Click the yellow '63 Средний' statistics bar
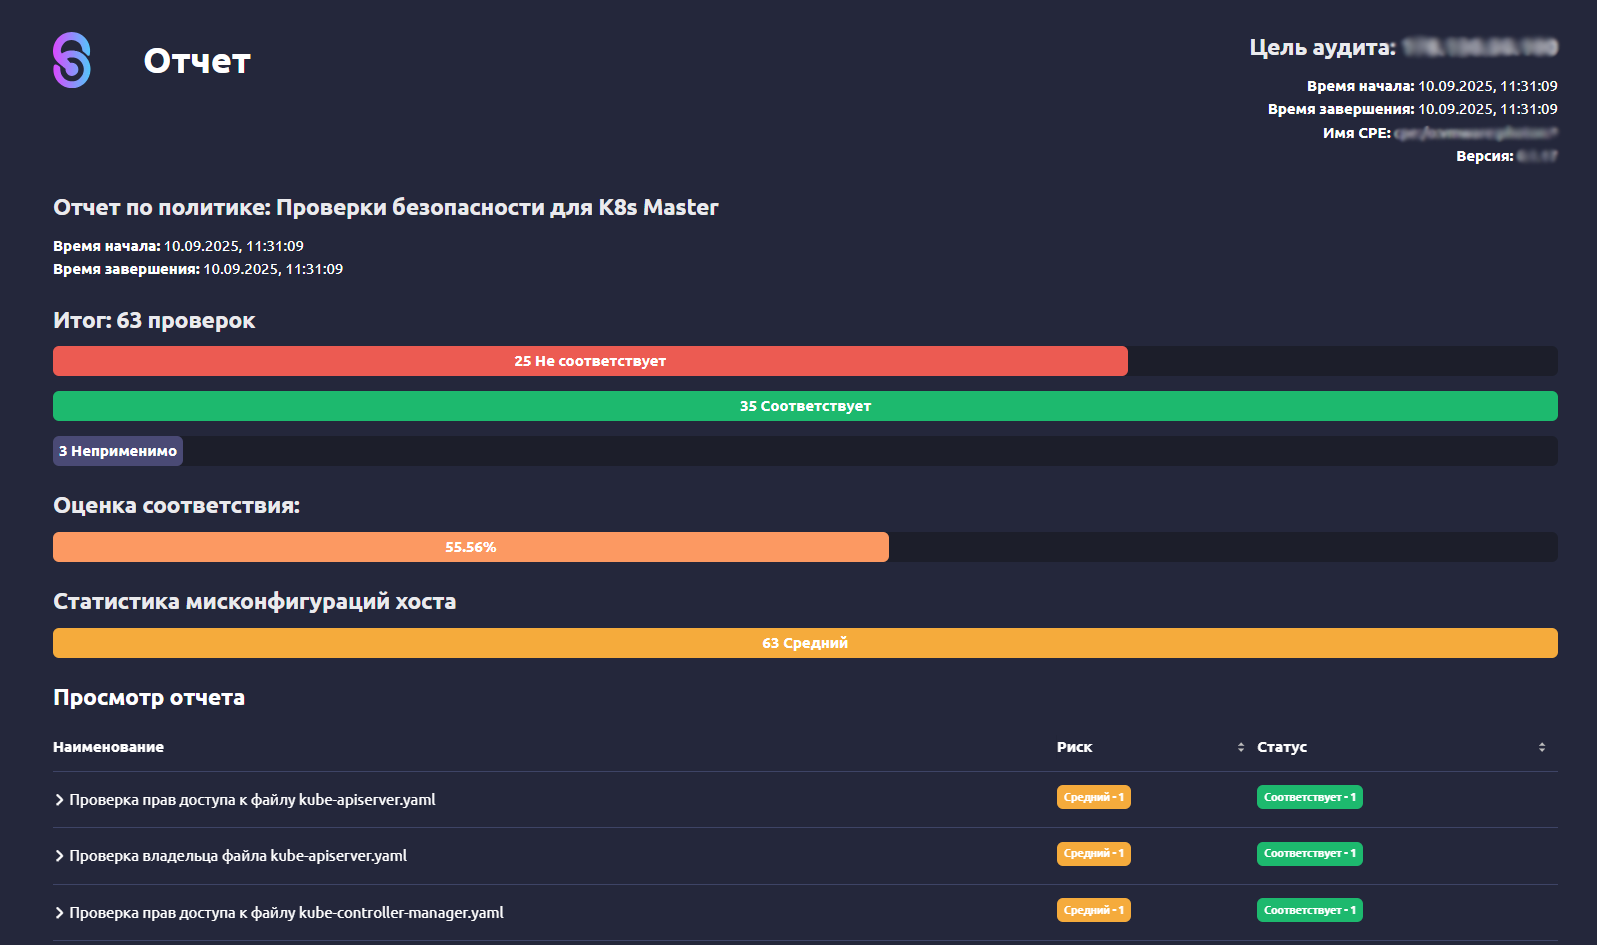 coord(805,643)
